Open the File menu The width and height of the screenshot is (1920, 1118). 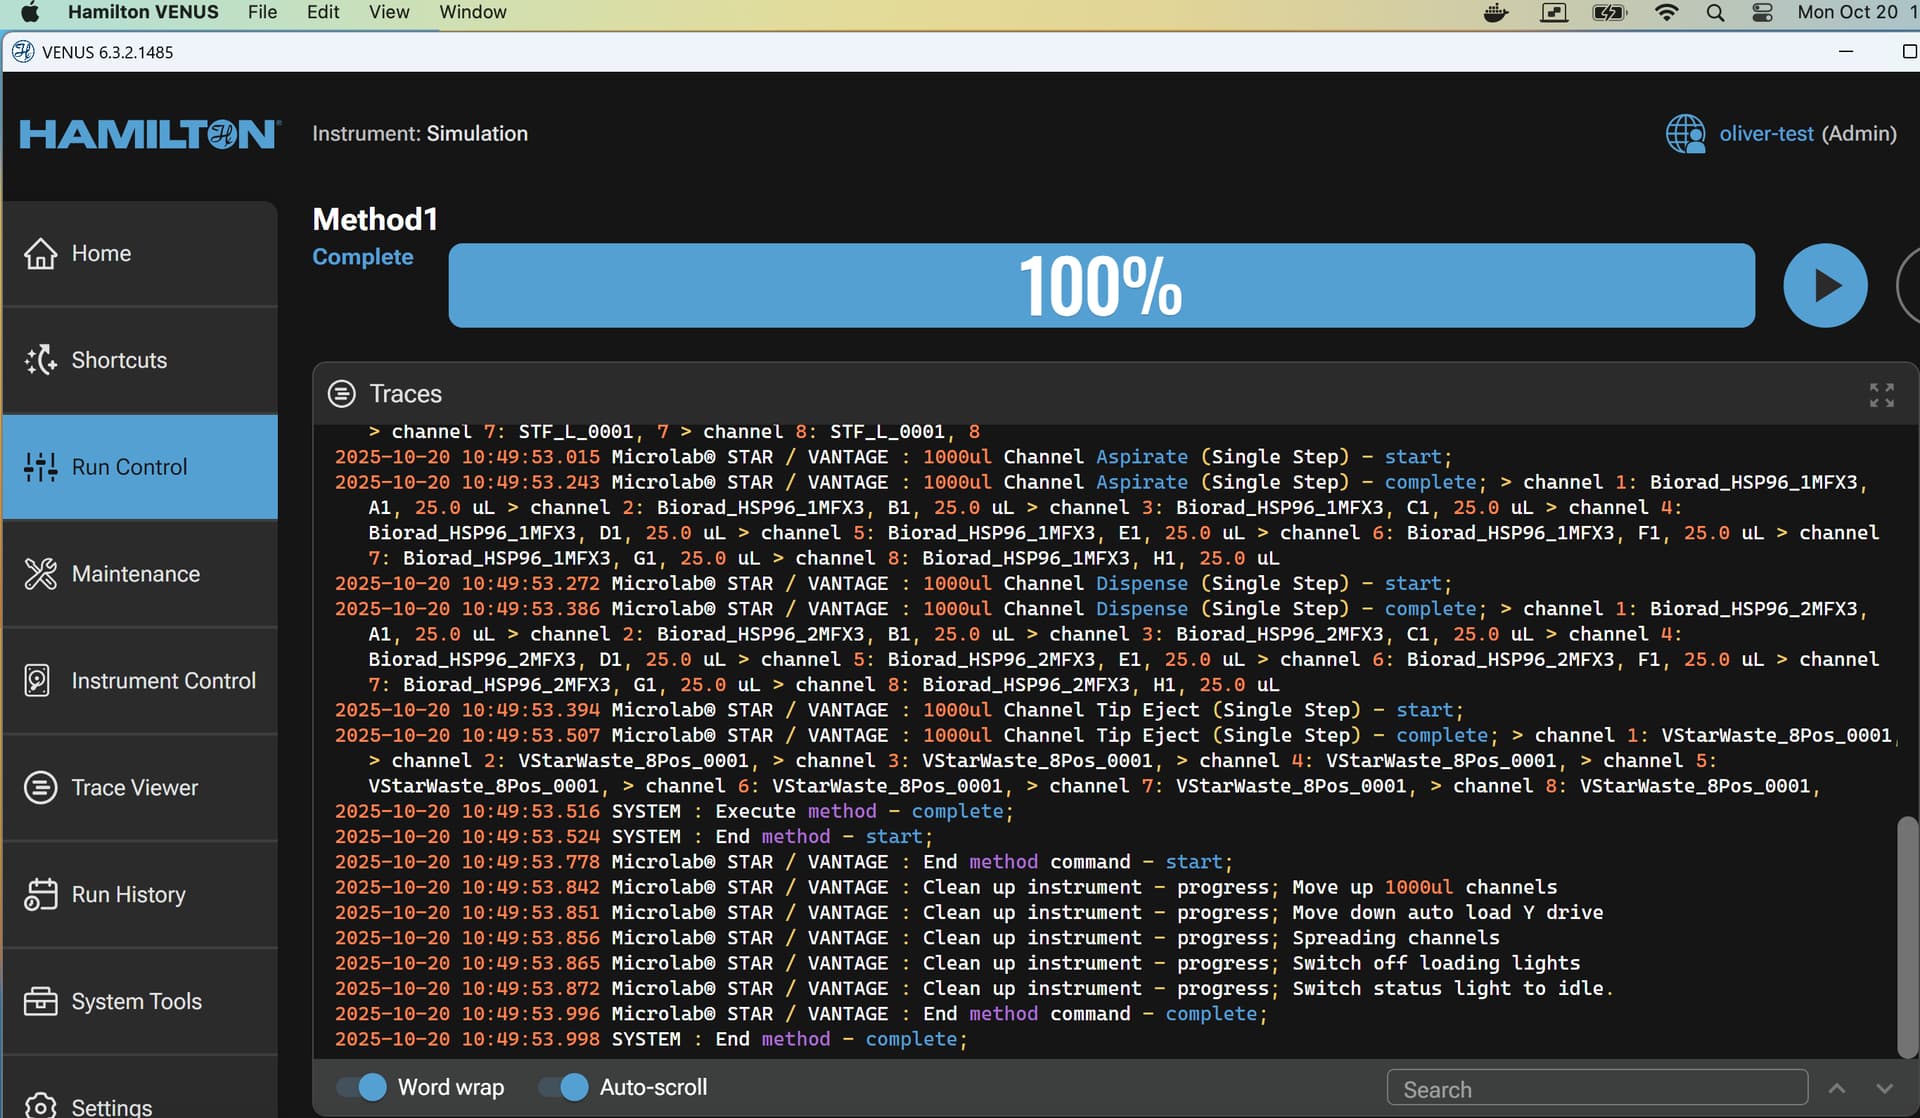click(x=262, y=12)
